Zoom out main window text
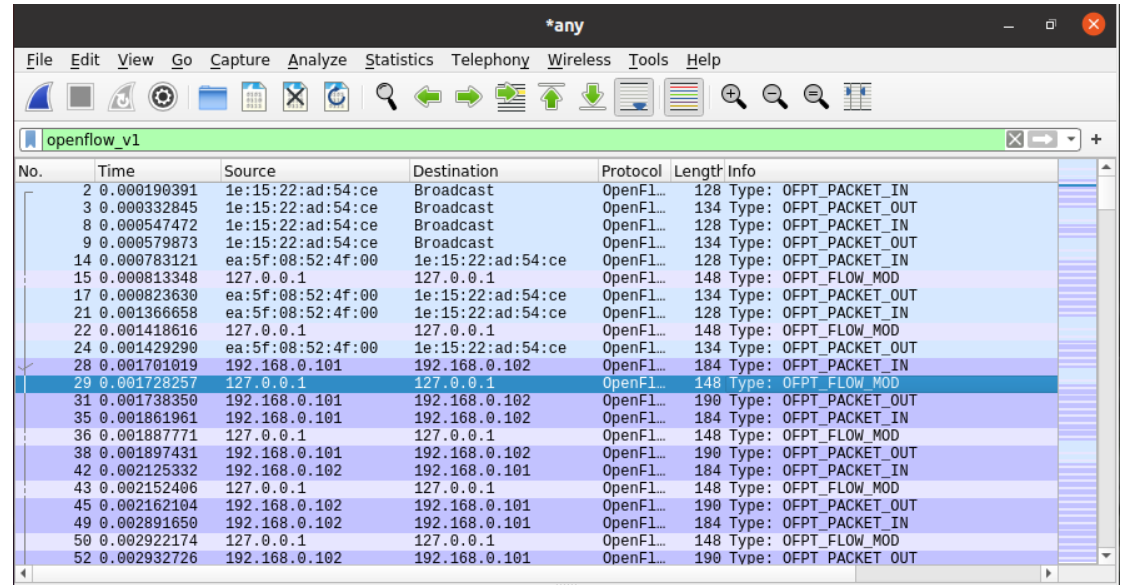 (775, 96)
